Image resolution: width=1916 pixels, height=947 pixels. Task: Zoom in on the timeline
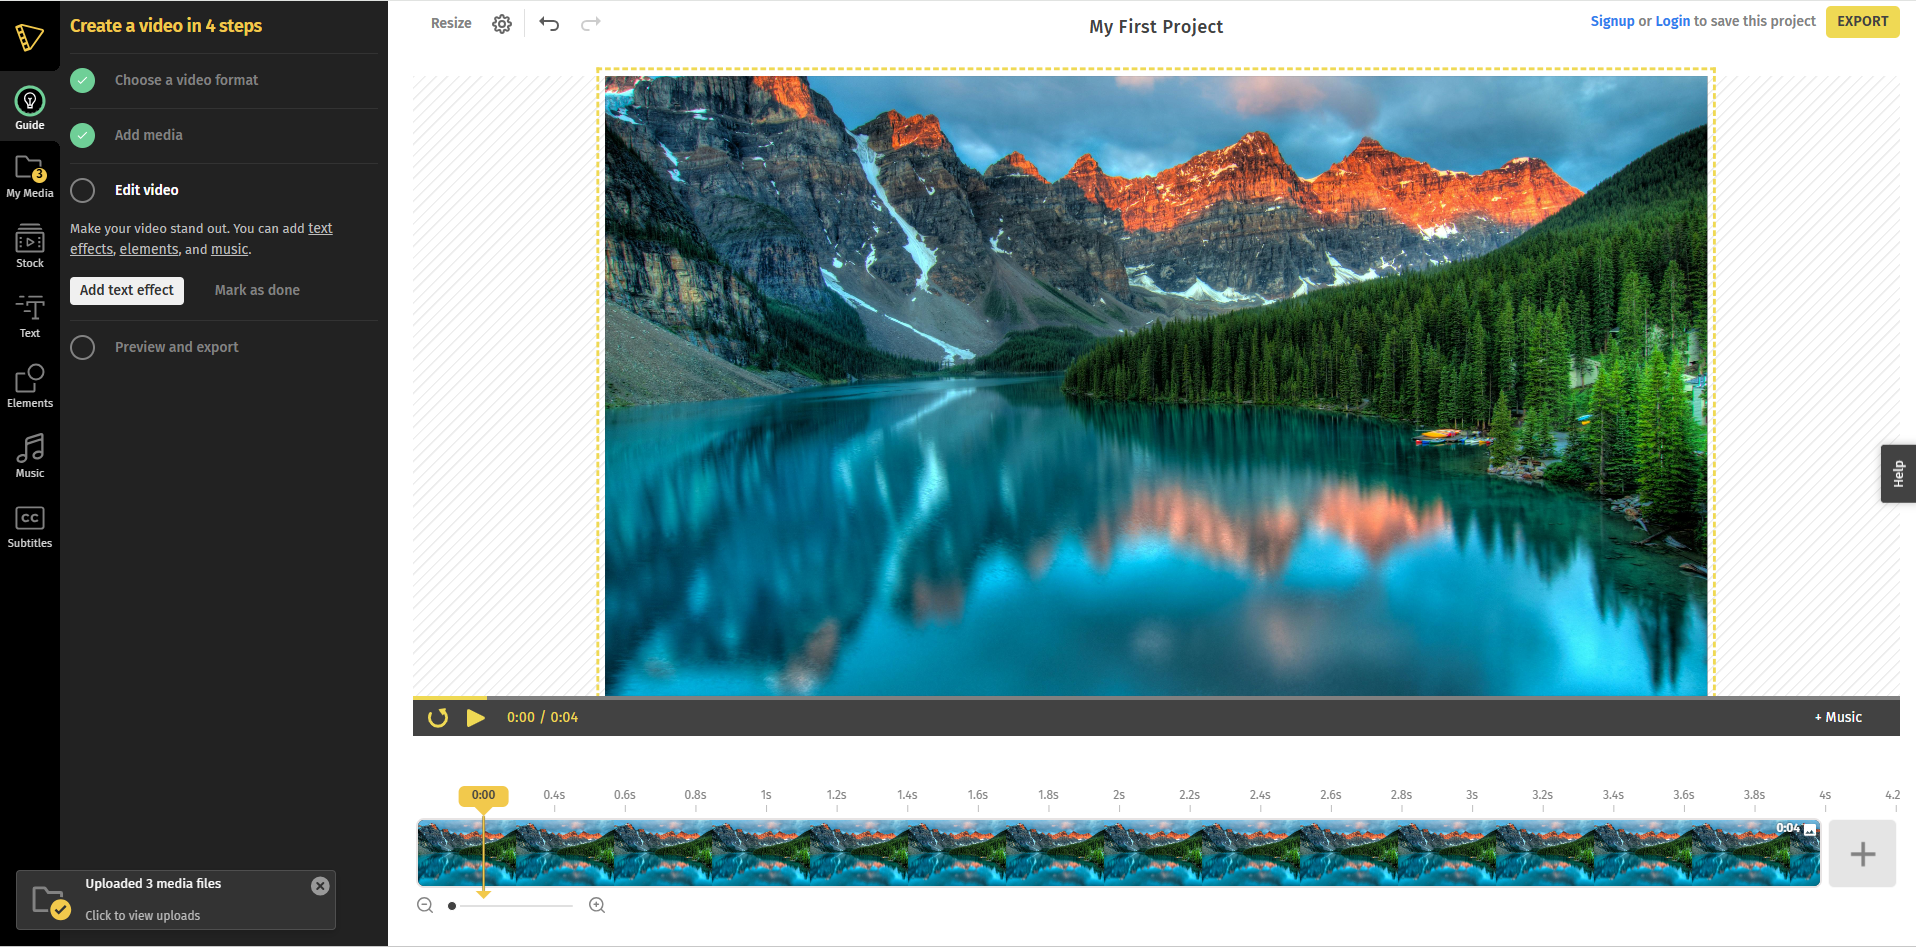click(597, 905)
